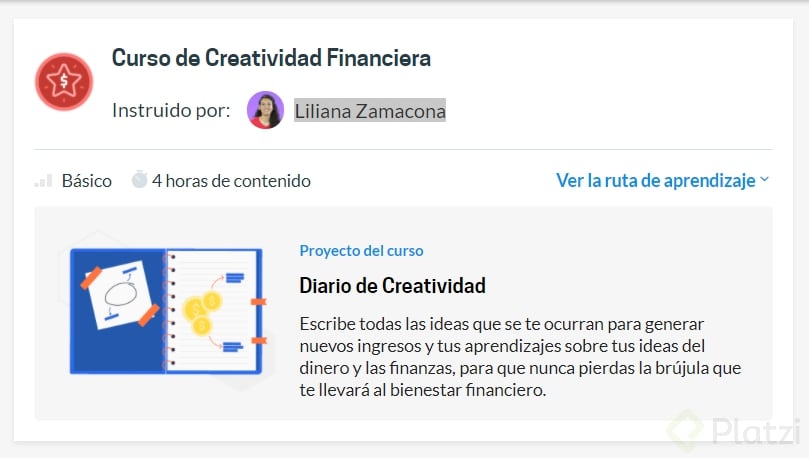Expand 'Ver la ruta de aprendizaje' dropdown

pos(662,181)
